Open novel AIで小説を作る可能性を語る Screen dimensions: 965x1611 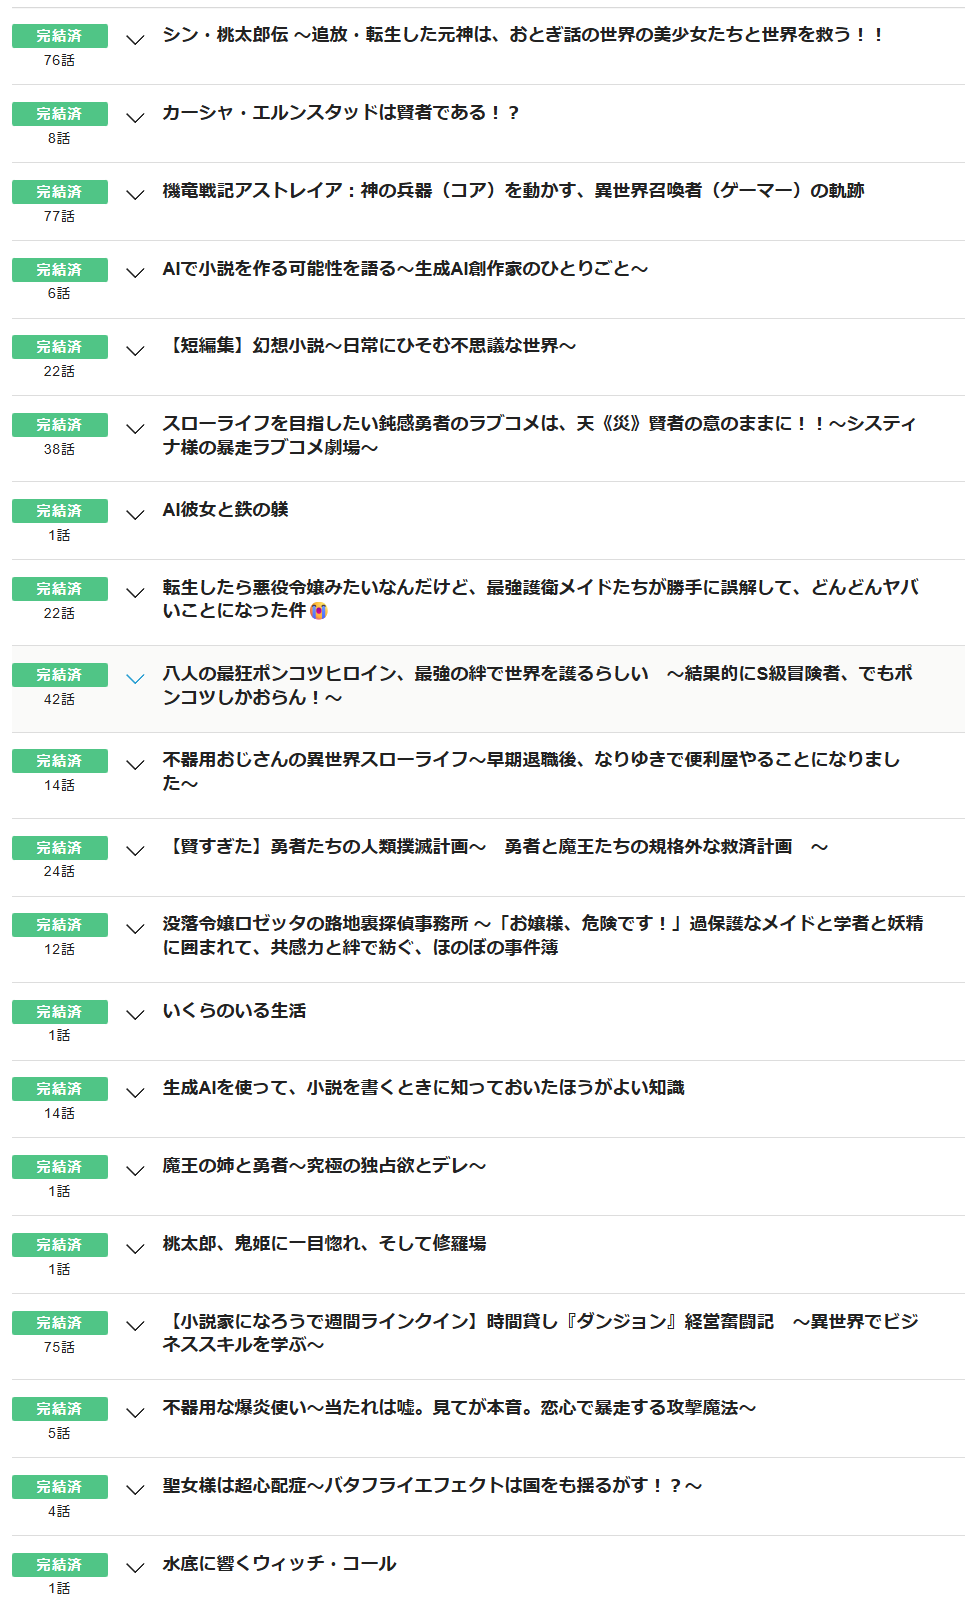click(x=405, y=268)
